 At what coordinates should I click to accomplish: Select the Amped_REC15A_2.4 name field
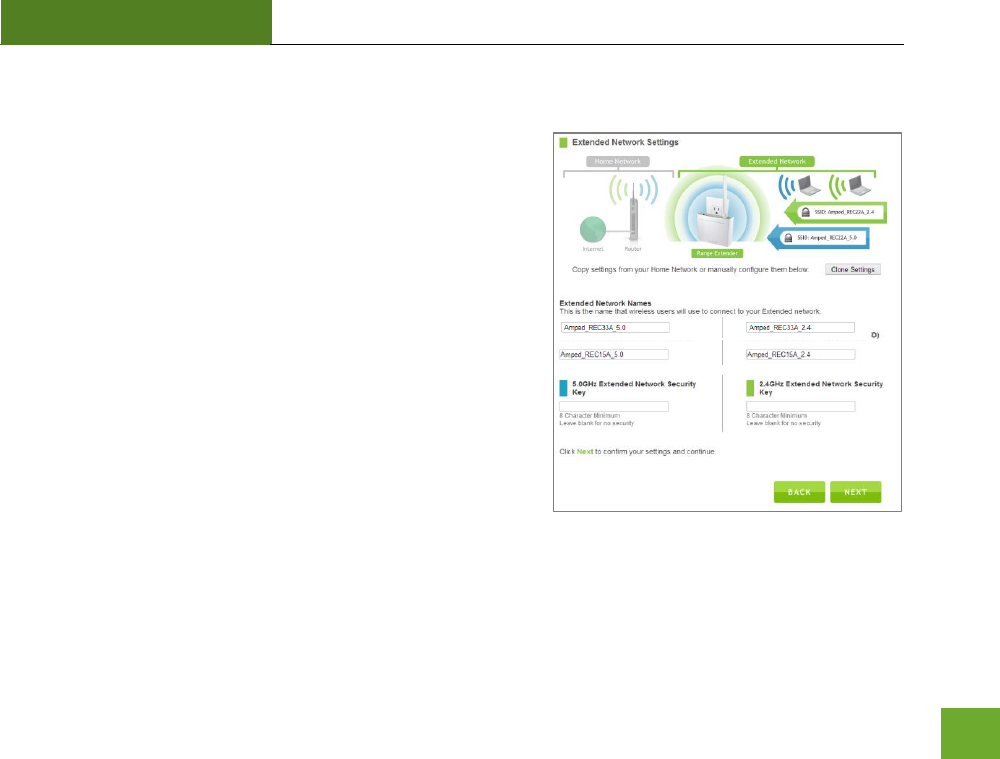[x=800, y=355]
